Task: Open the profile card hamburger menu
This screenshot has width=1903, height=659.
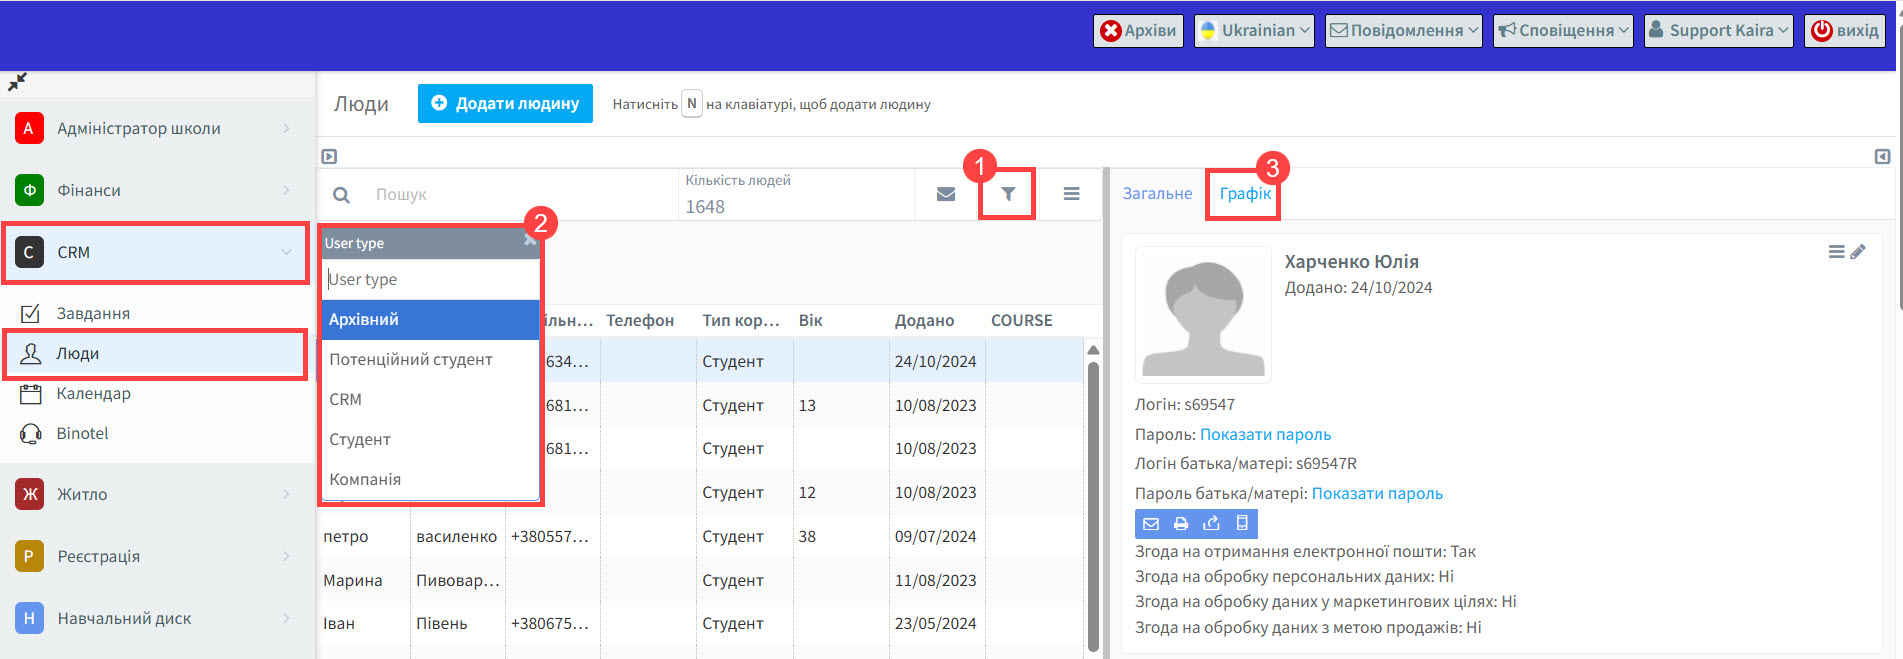Action: click(1837, 252)
